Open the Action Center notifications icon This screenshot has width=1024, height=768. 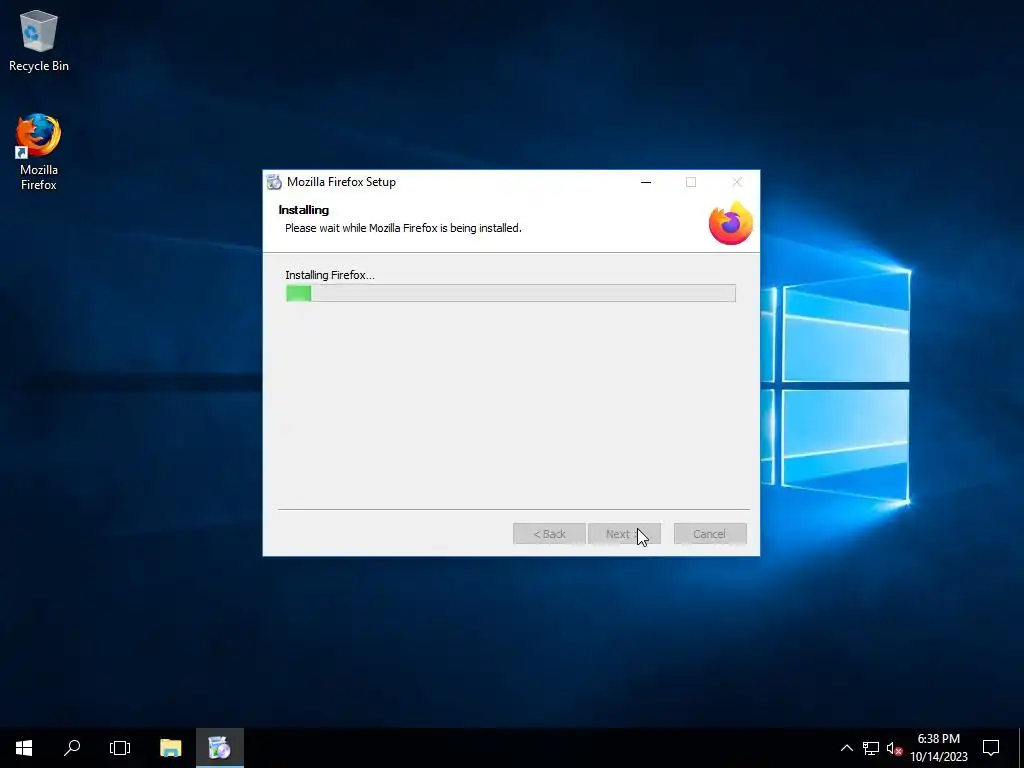pyautogui.click(x=991, y=748)
